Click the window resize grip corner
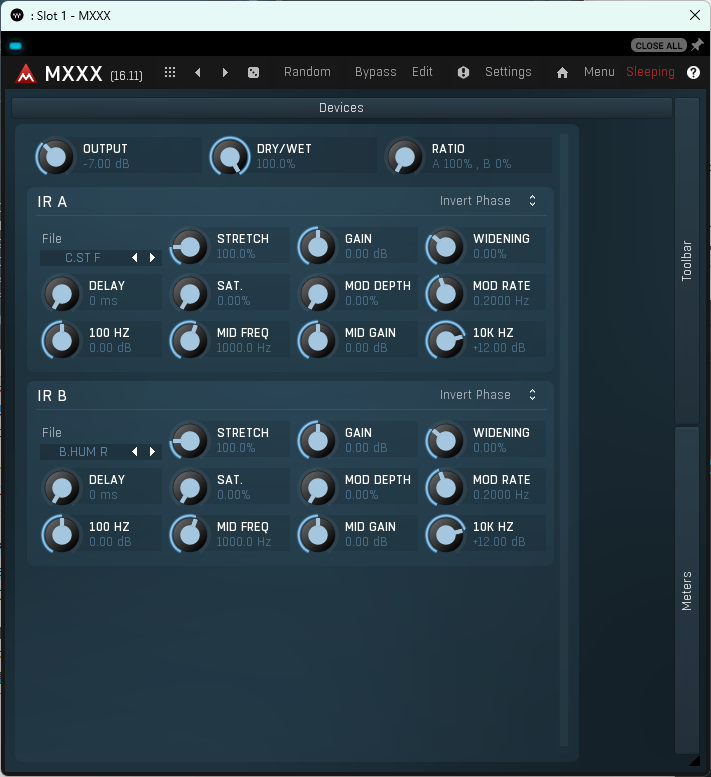This screenshot has height=777, width=711. click(694, 760)
